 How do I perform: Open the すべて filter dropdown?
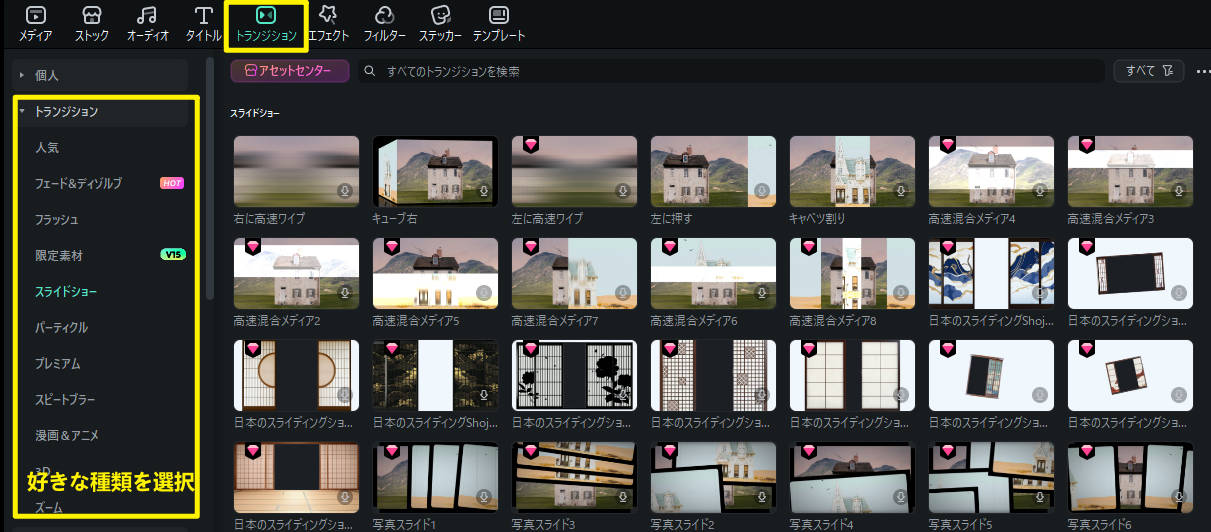pyautogui.click(x=1148, y=71)
